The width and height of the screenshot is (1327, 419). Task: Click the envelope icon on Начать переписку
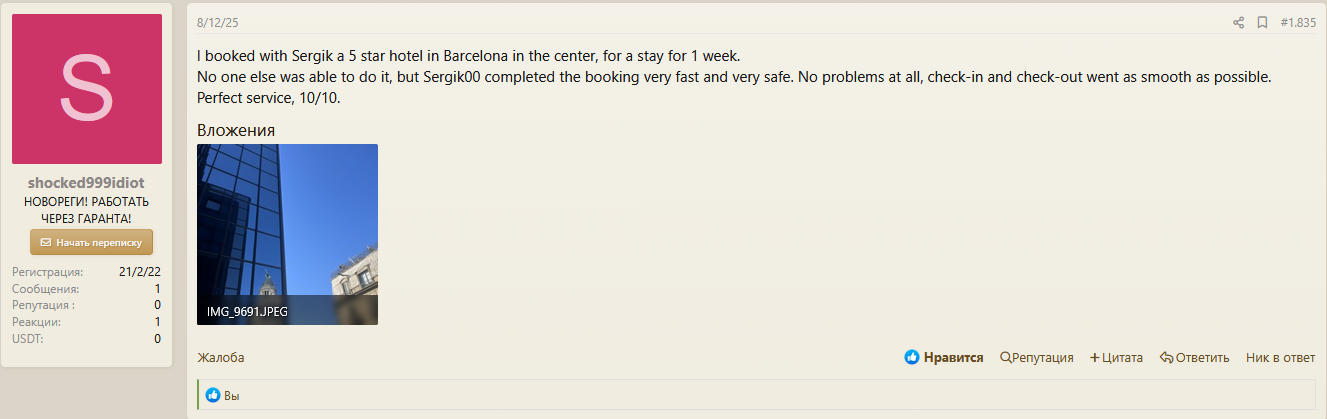(45, 242)
